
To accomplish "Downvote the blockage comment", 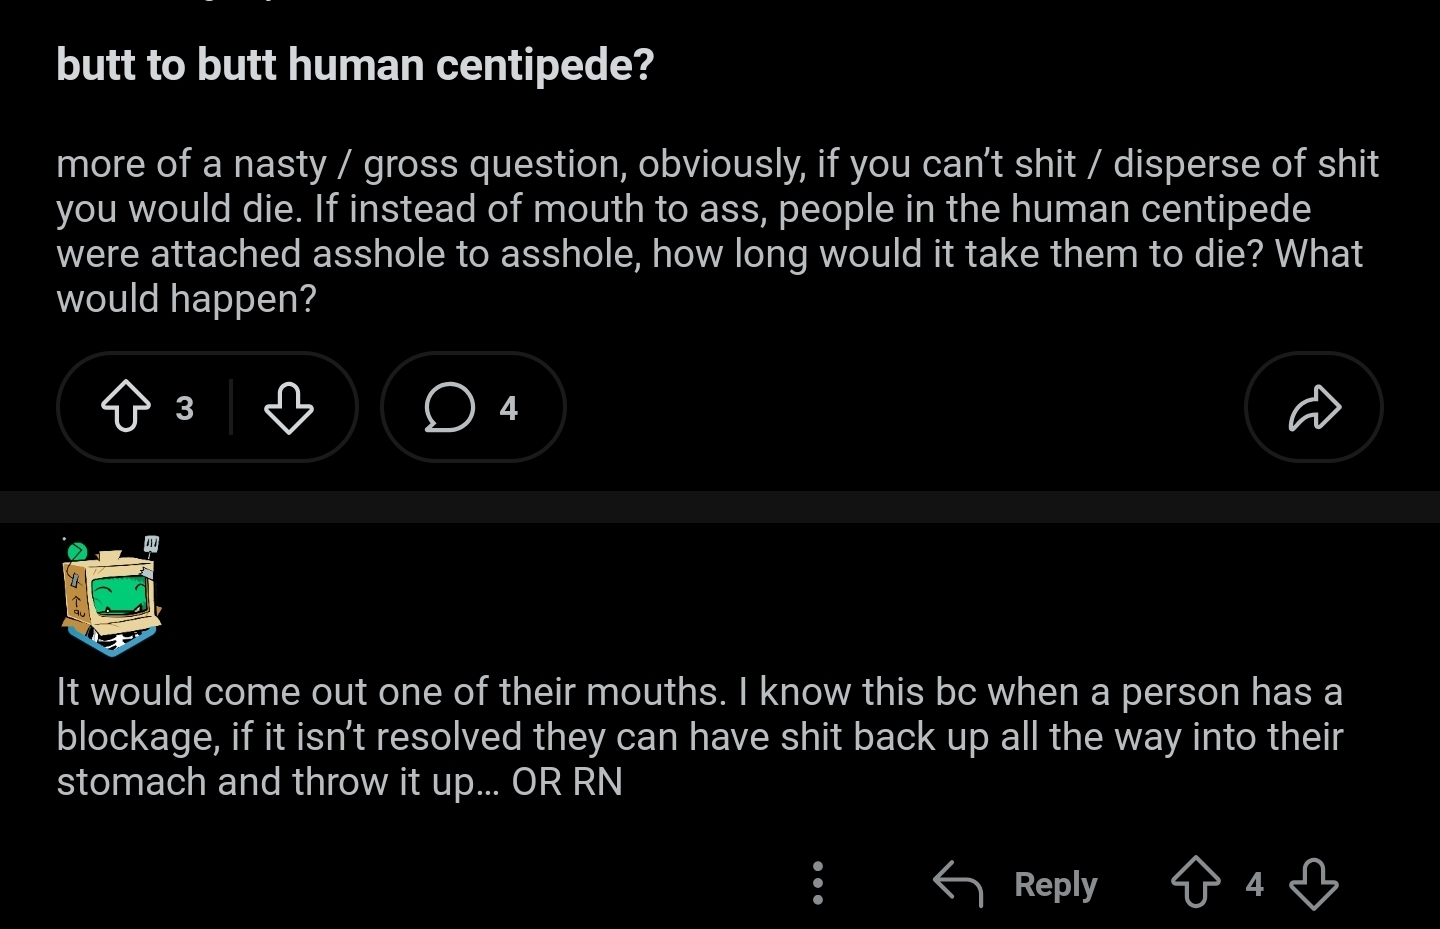I will point(1313,883).
